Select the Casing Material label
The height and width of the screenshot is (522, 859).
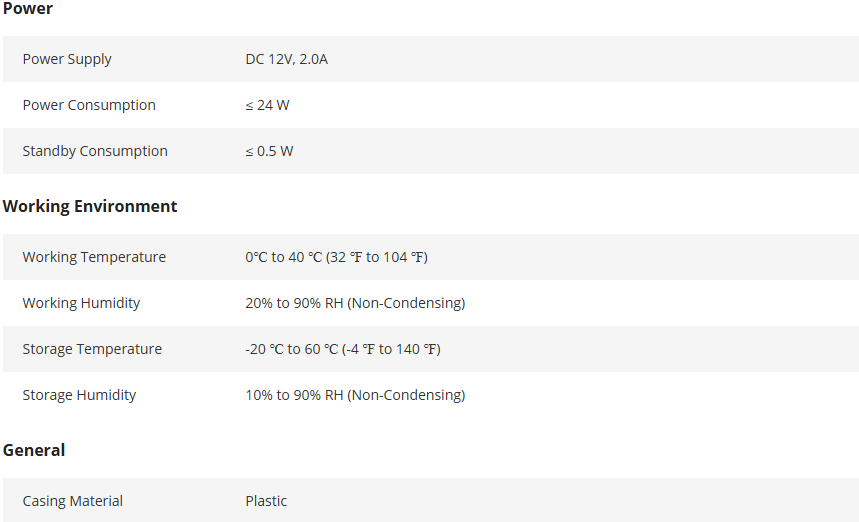coord(73,501)
